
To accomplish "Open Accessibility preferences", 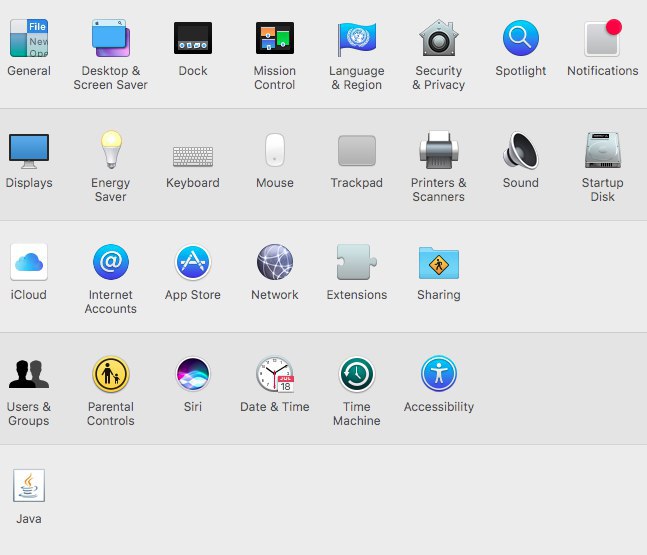I will click(x=439, y=374).
